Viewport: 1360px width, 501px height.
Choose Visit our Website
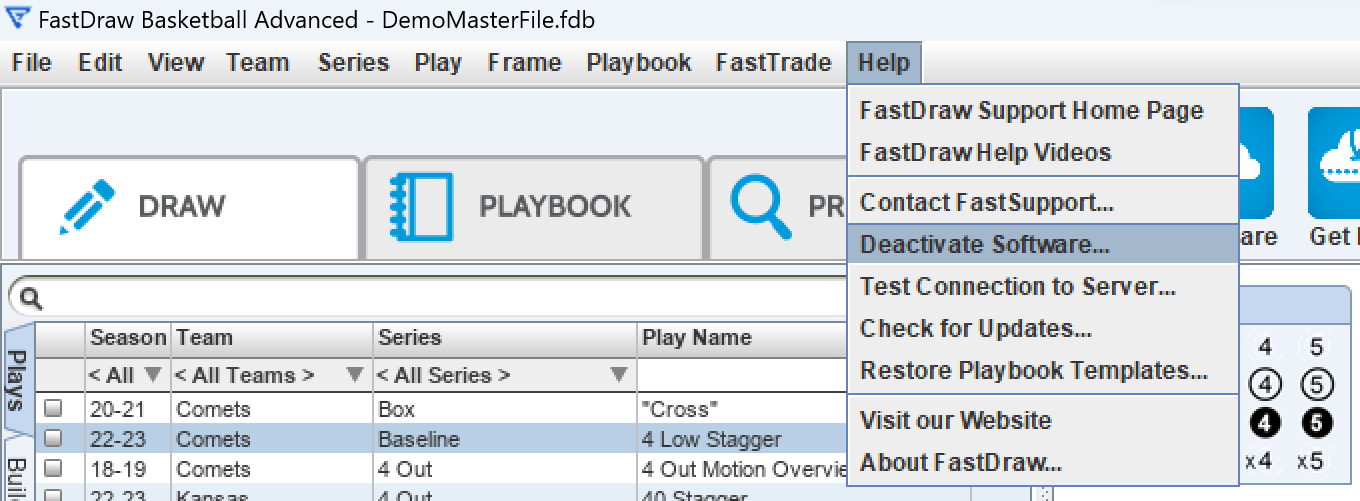[1043, 420]
